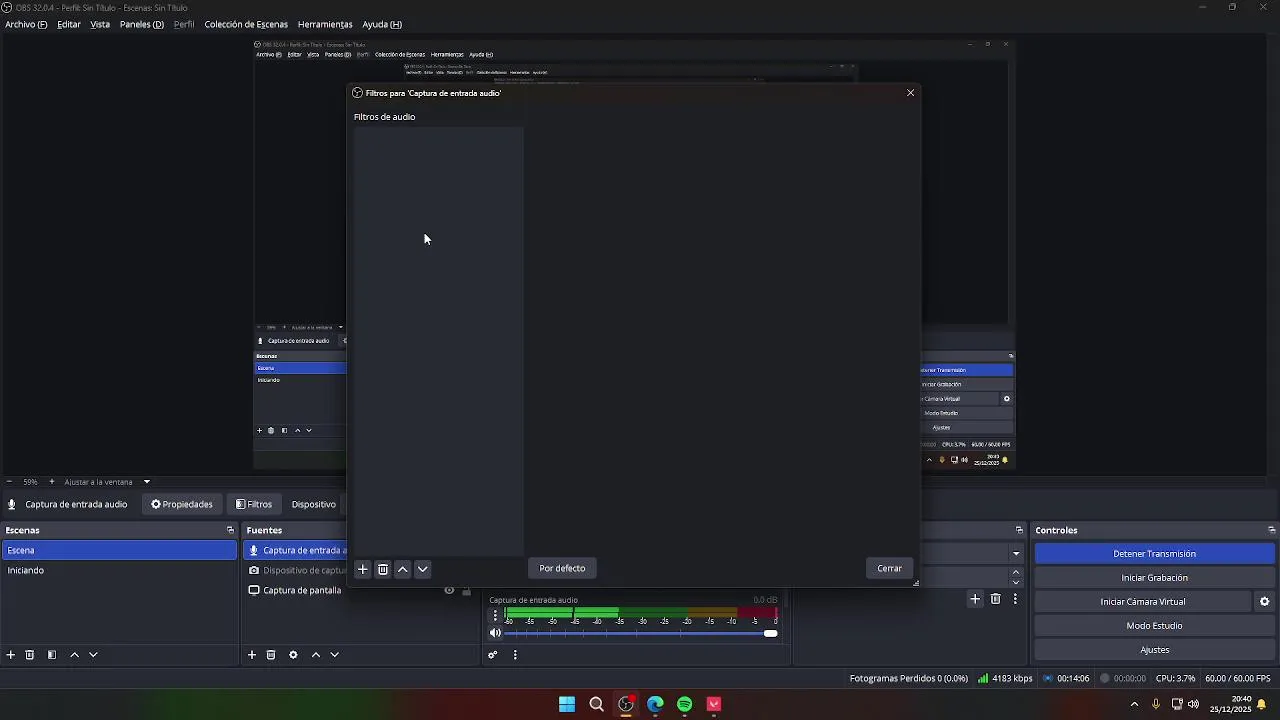Click Cerrar to close filters dialog

coord(890,568)
